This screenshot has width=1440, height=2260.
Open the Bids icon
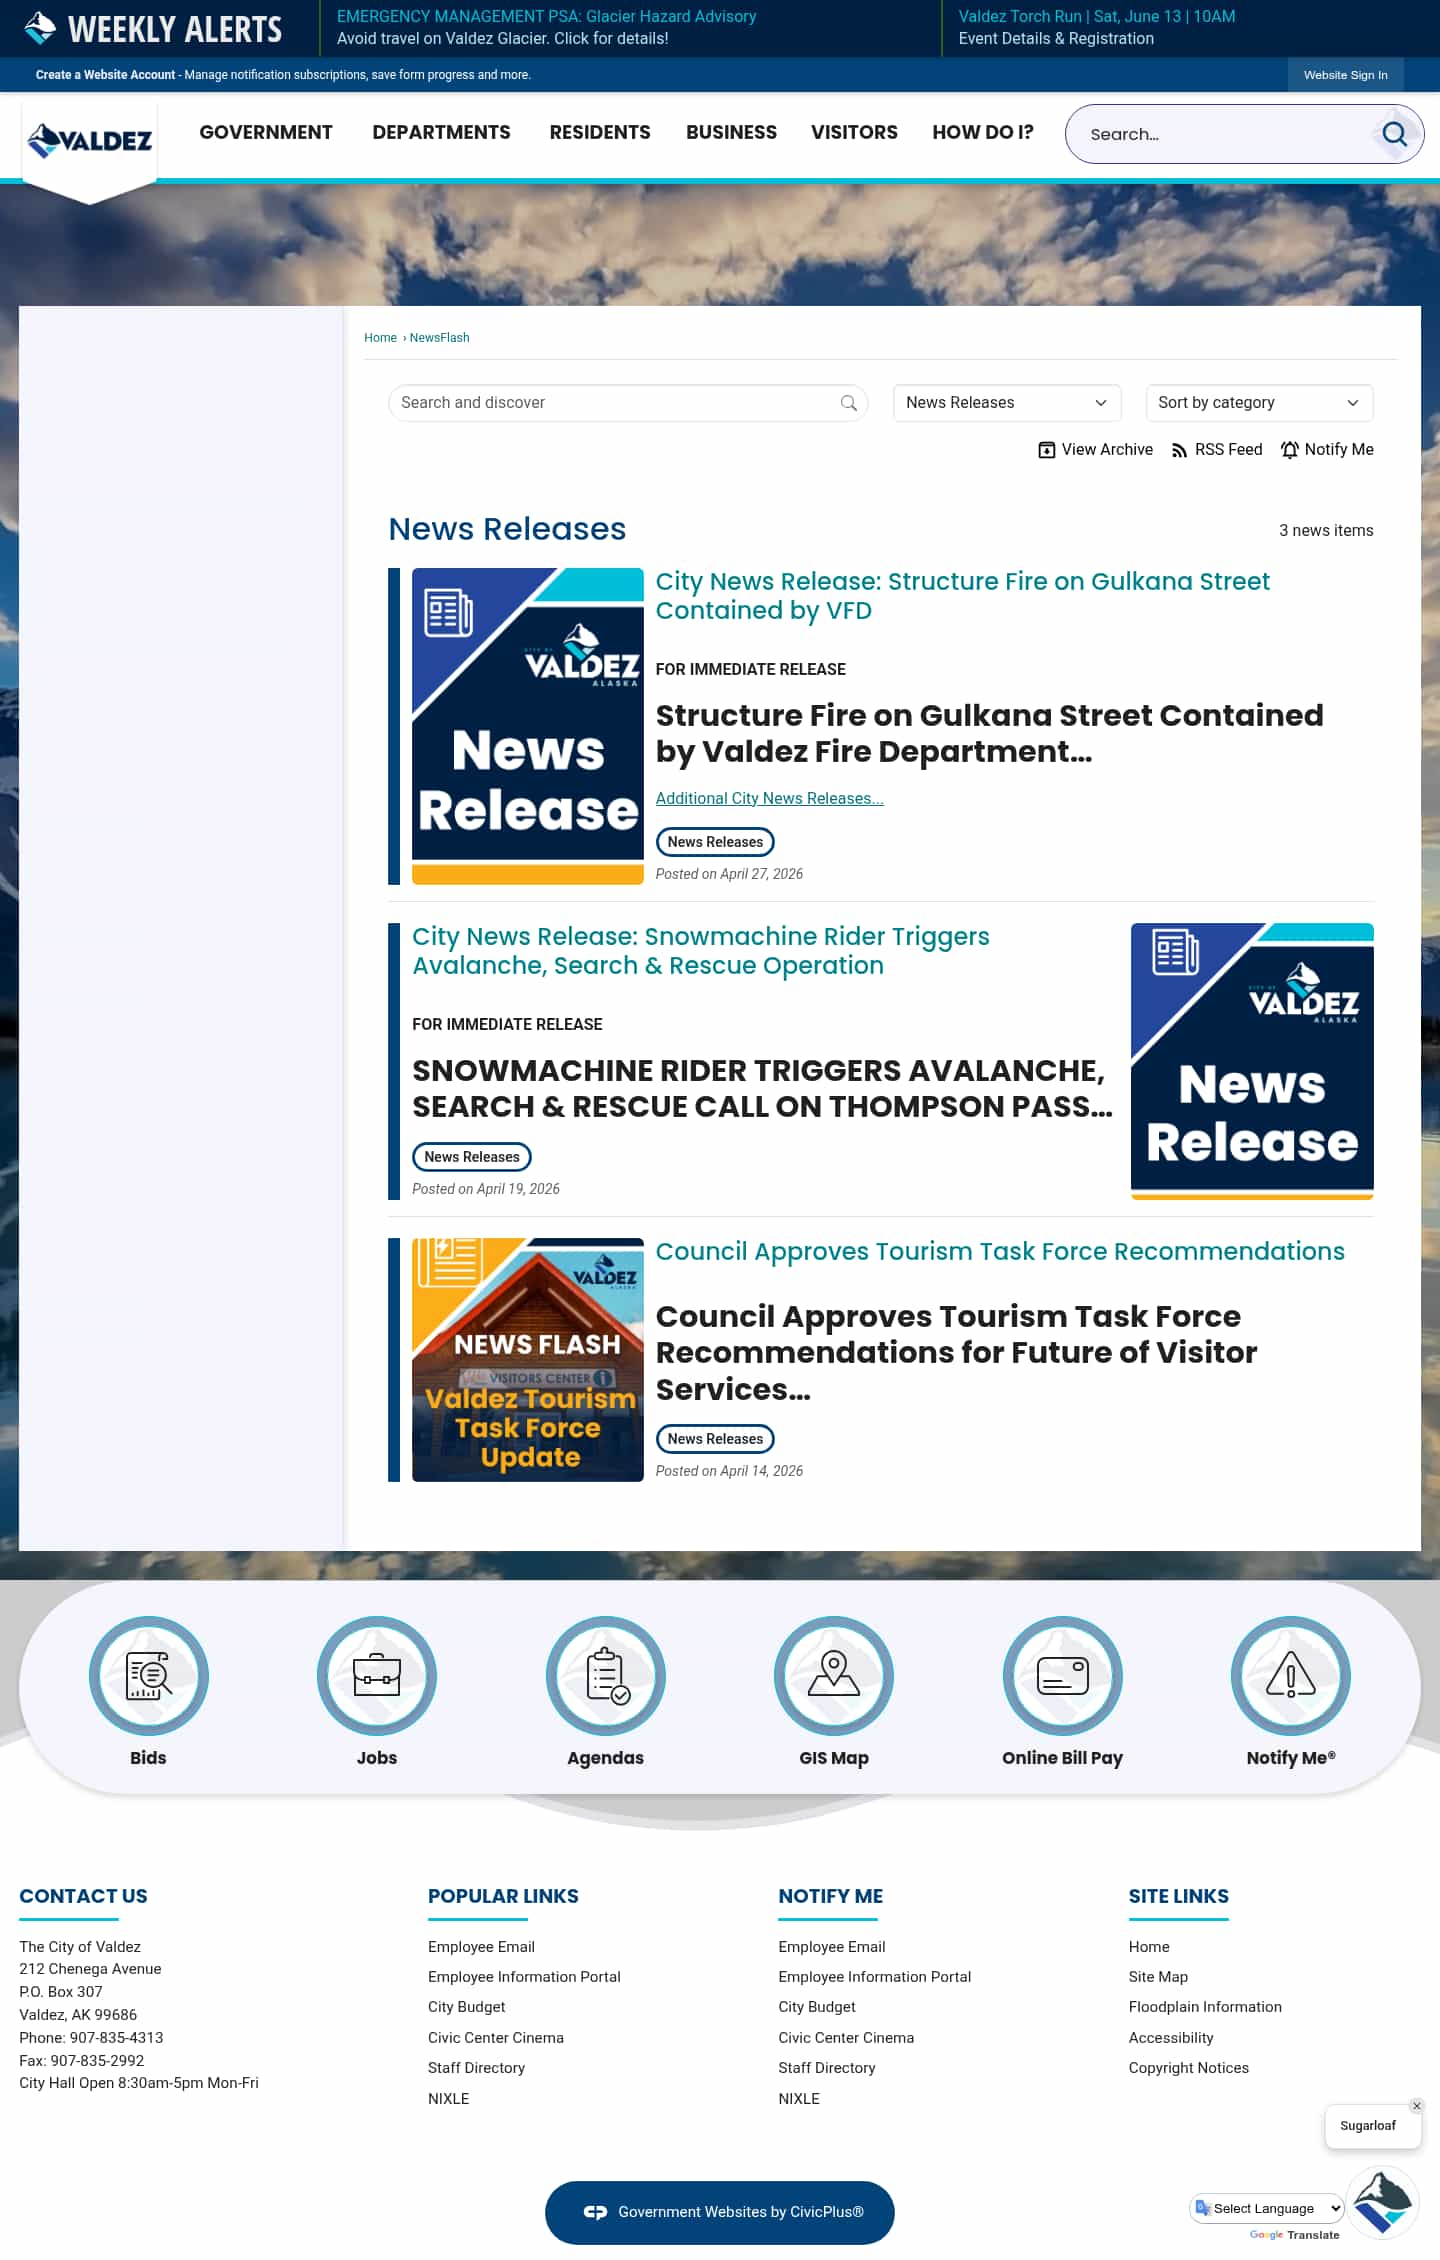[148, 1675]
